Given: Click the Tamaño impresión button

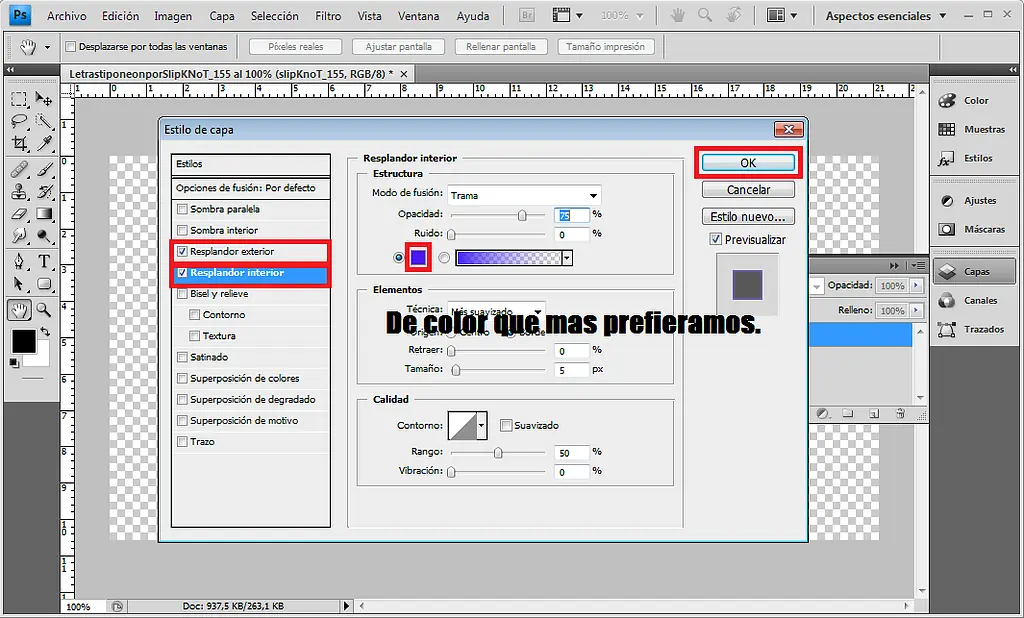Looking at the screenshot, I should click(x=605, y=46).
